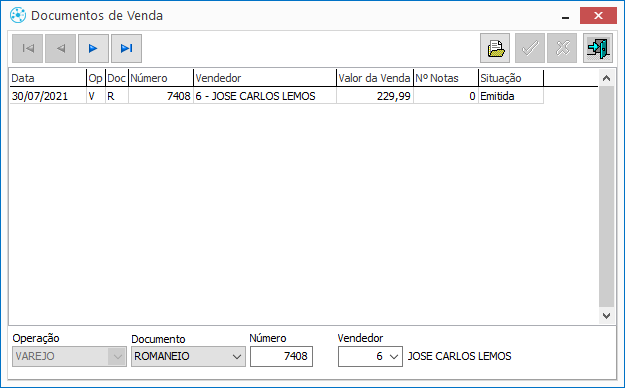The height and width of the screenshot is (388, 625).
Task: Select the 0 notes count cell
Action: tap(446, 96)
